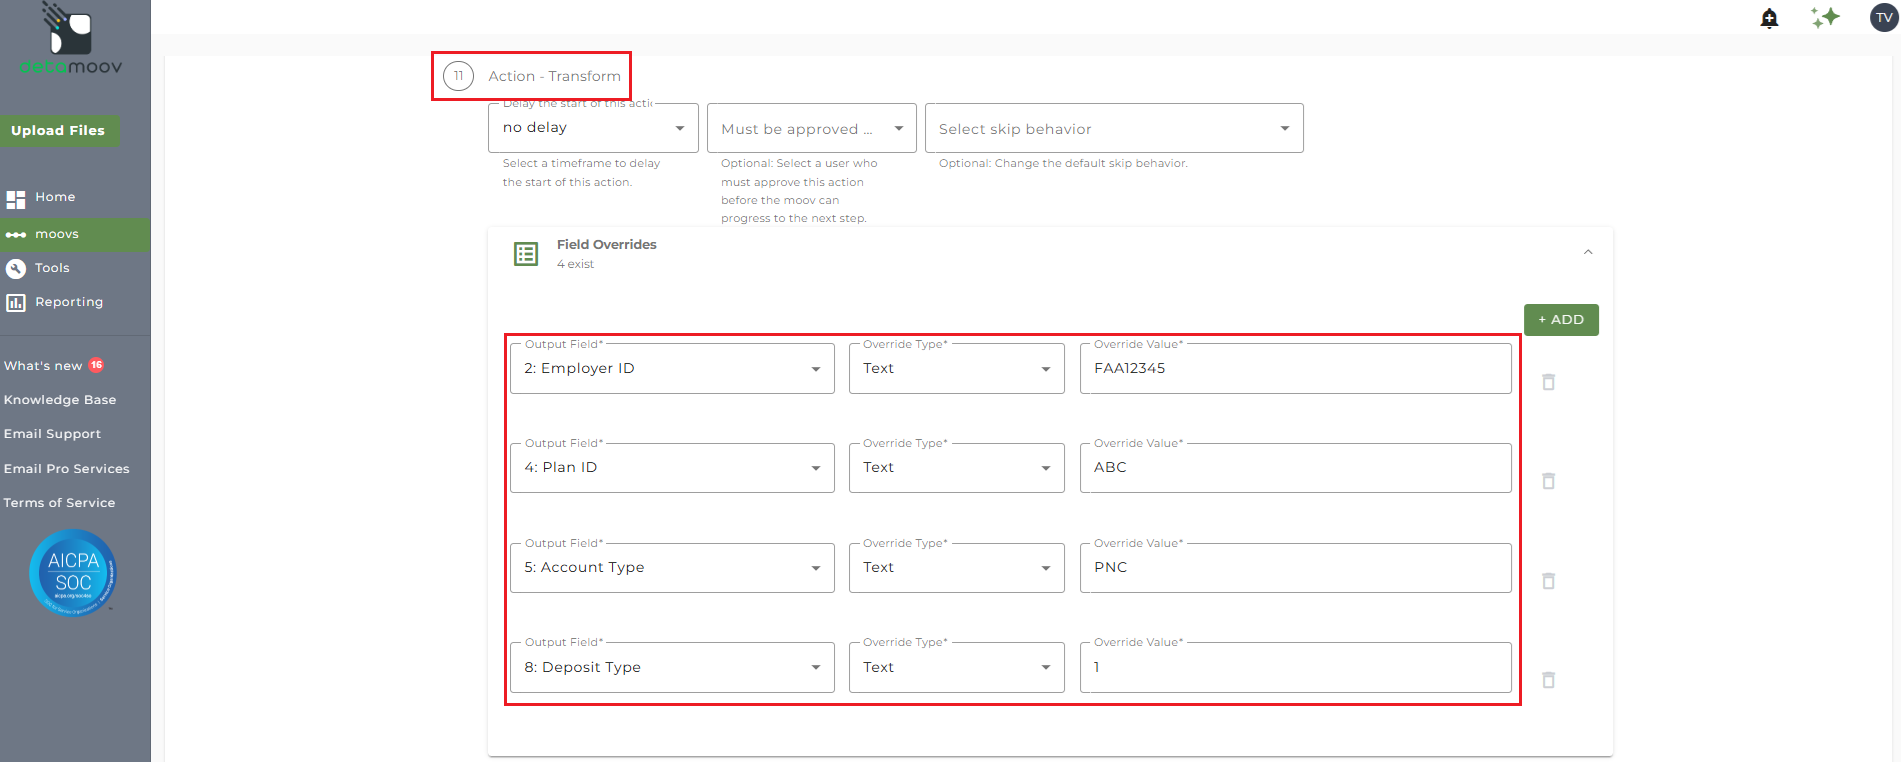Open the TV user avatar menu
Screen dimensions: 1901x762
click(x=1883, y=18)
